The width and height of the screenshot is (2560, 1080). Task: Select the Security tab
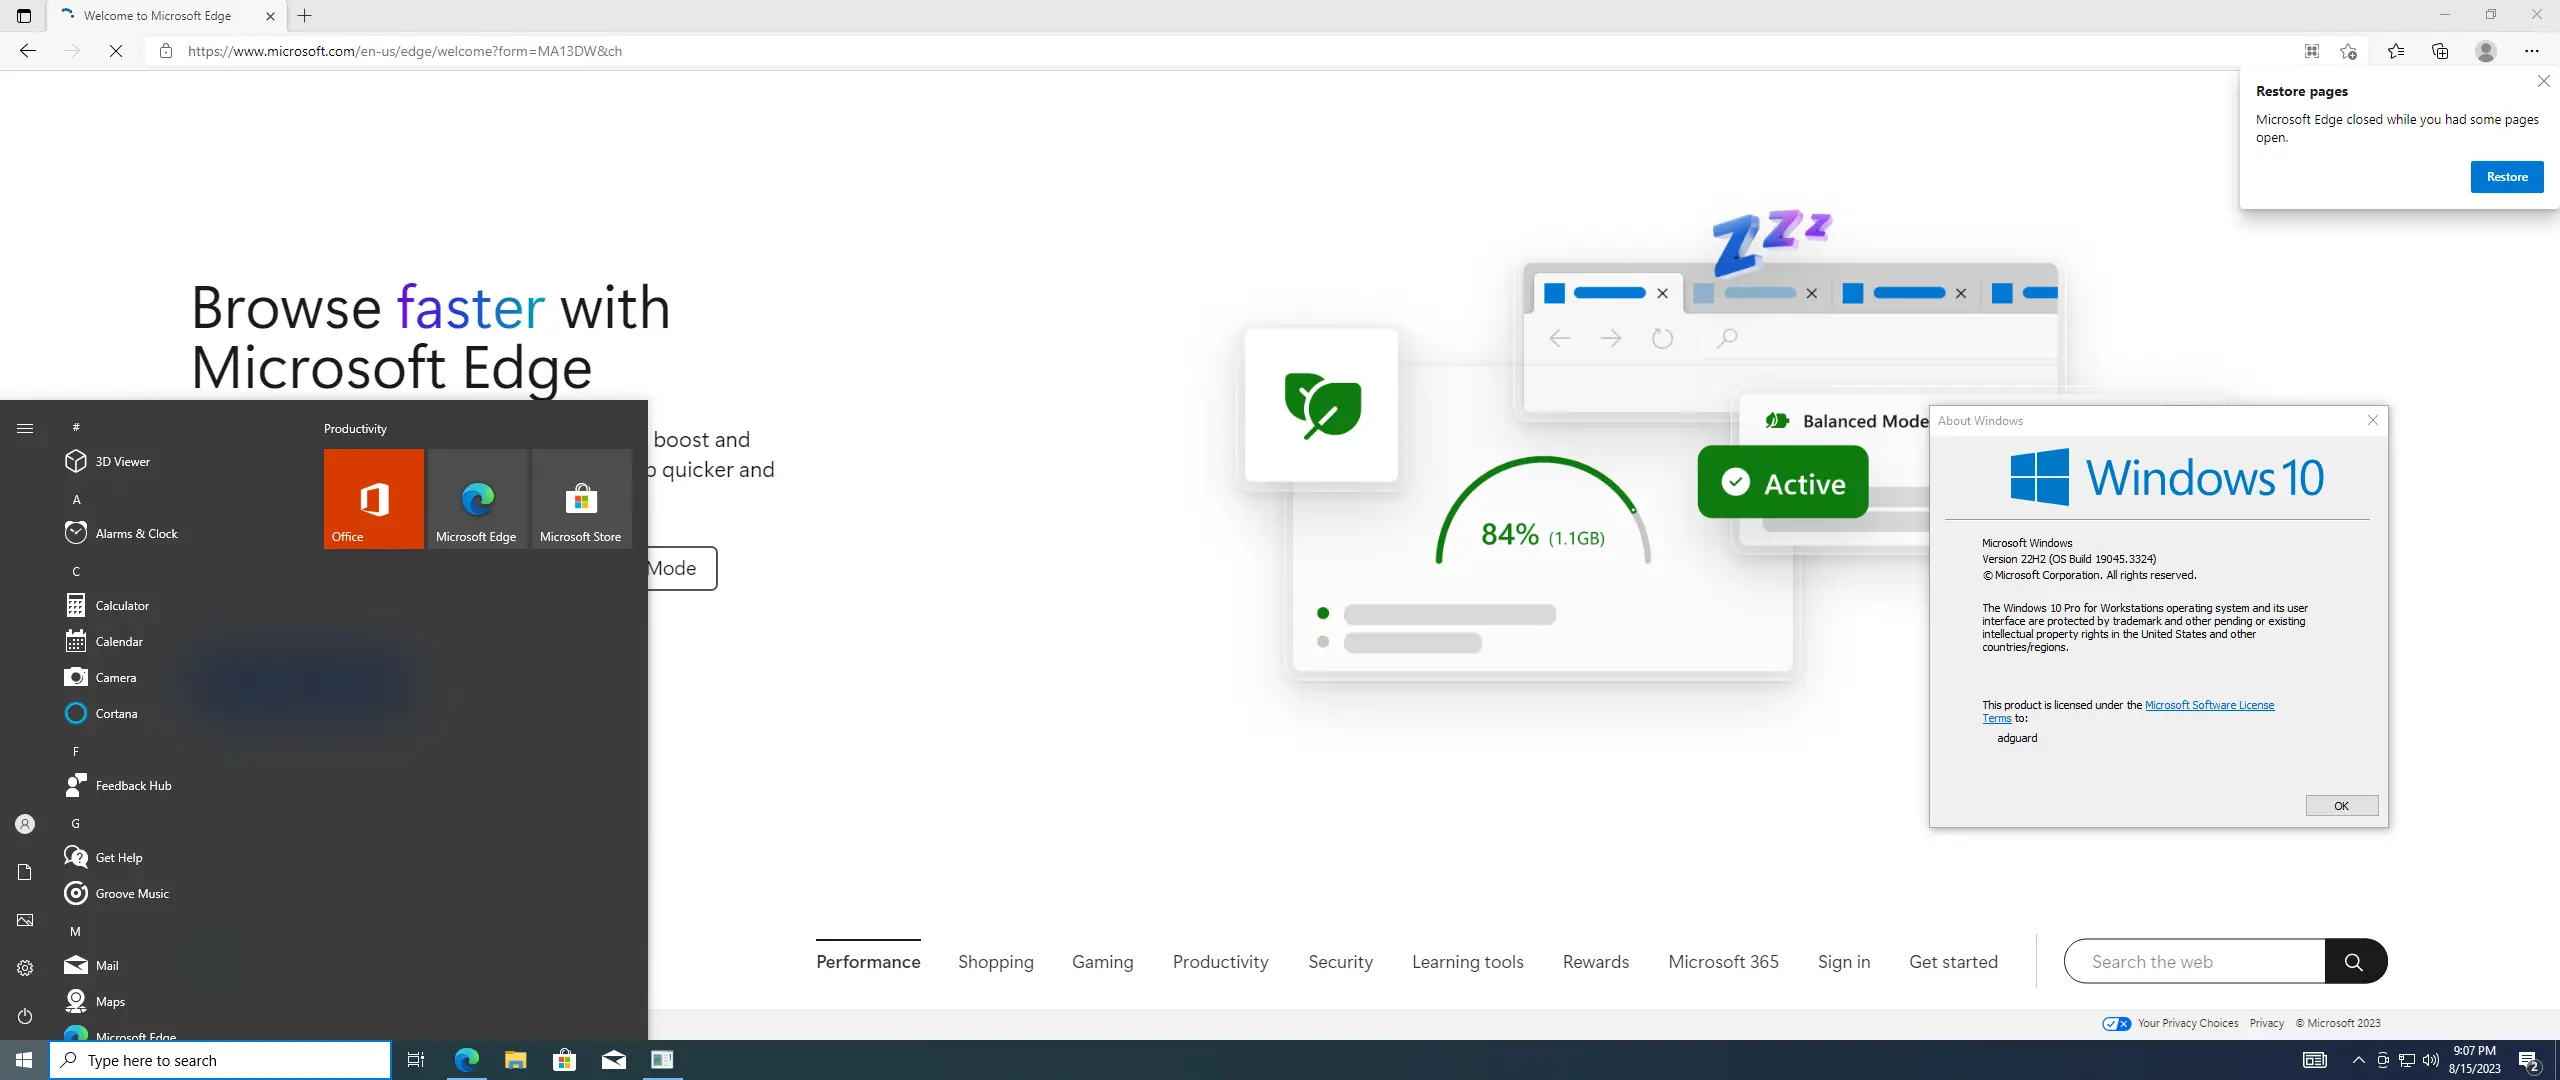(x=1340, y=961)
